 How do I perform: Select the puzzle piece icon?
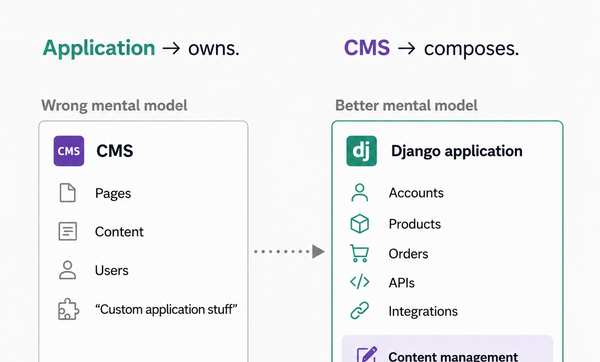point(68,309)
